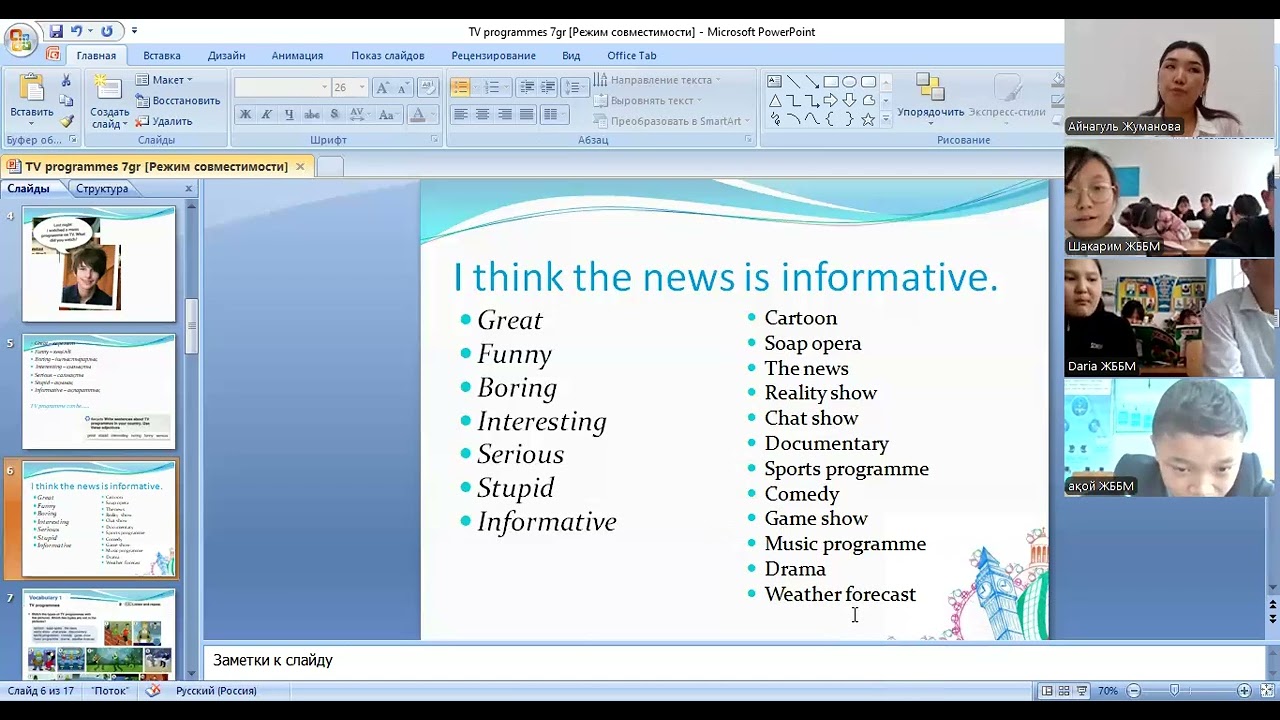Open the round Office button menu
The height and width of the screenshot is (720, 1280).
pos(20,40)
